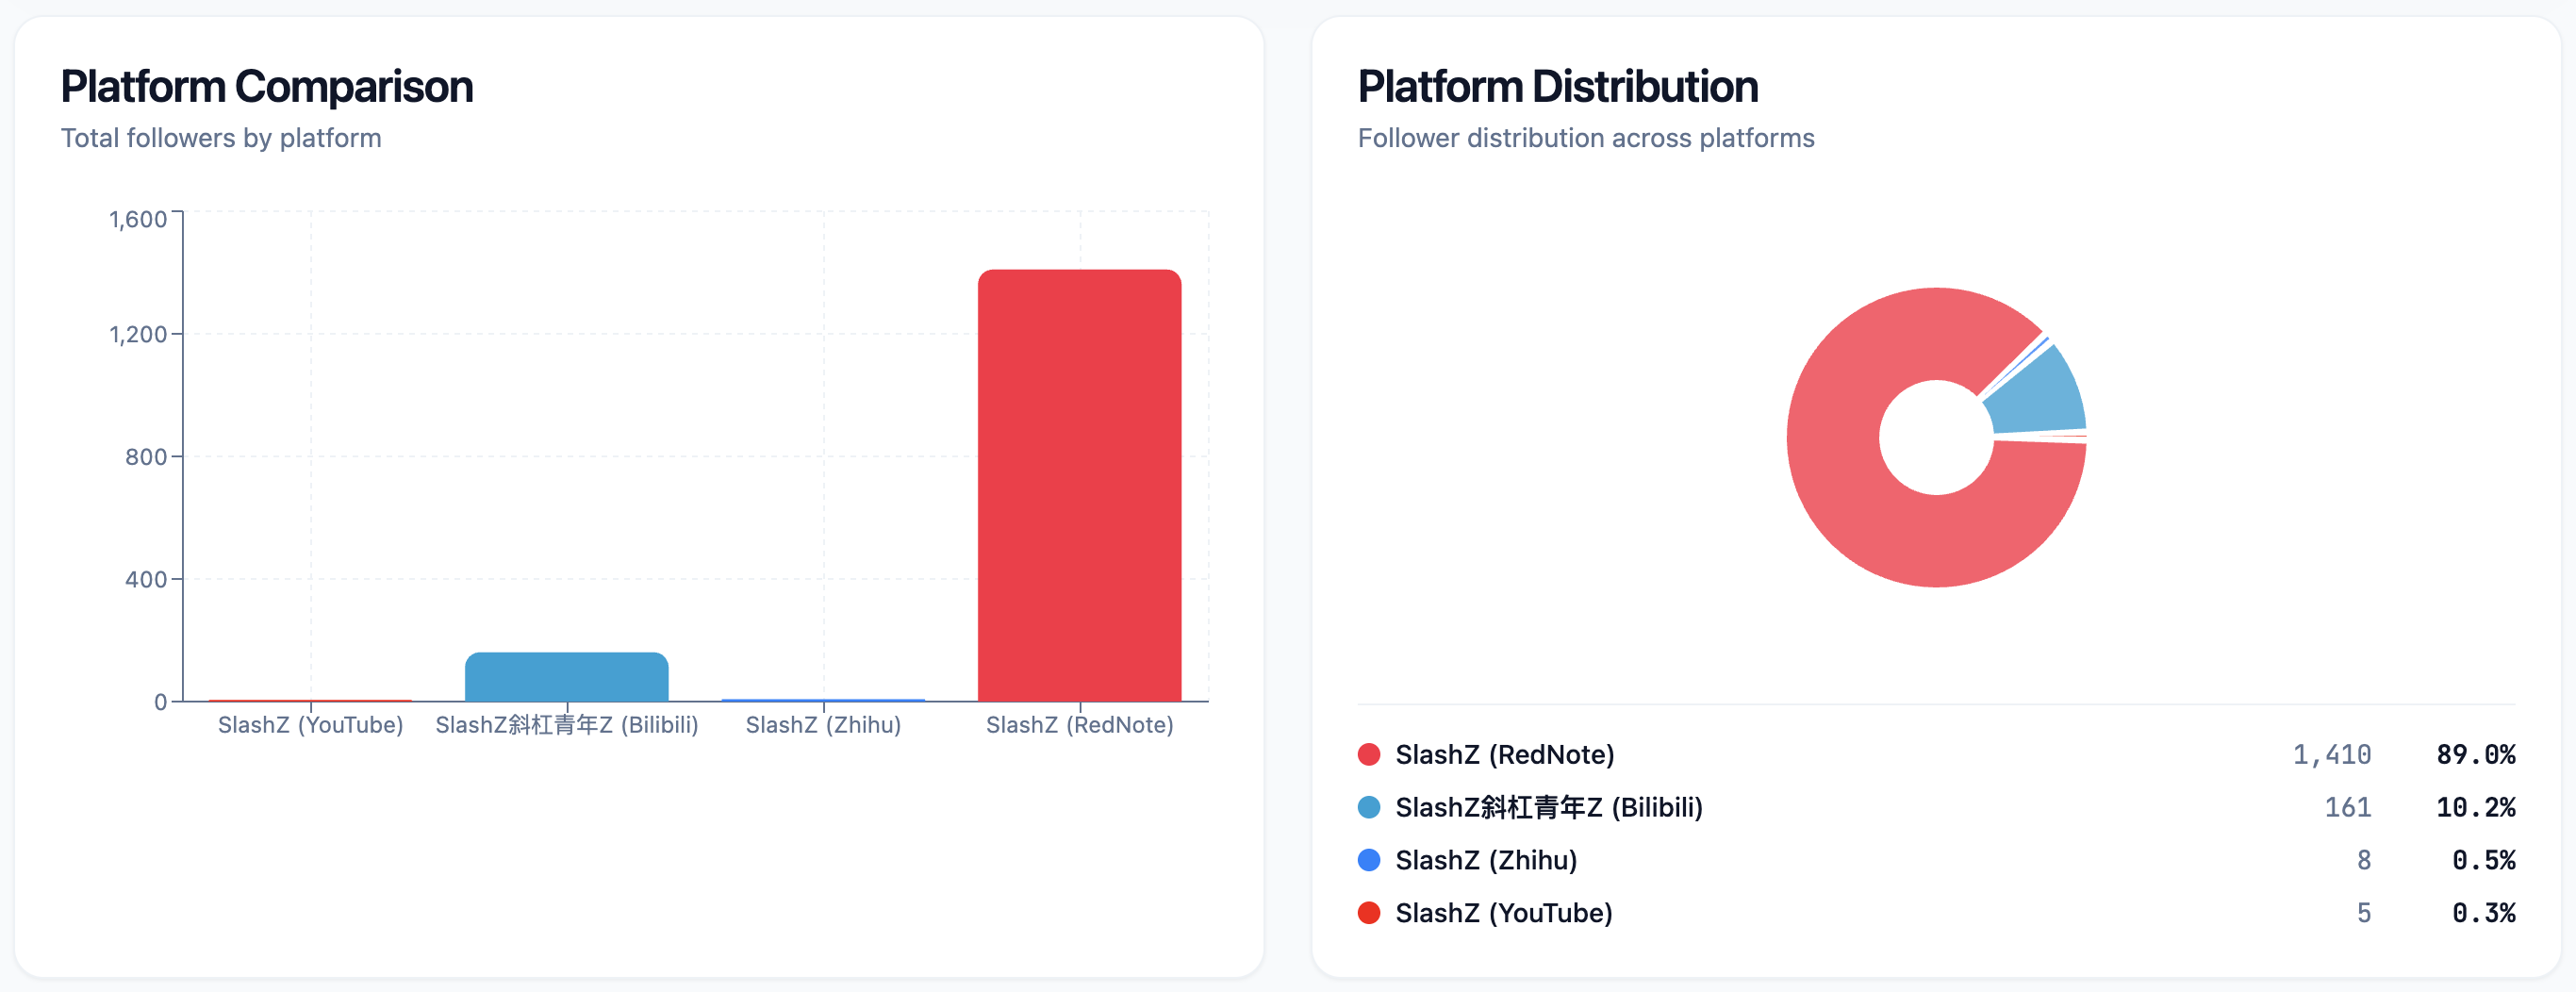Click the SlashZ (YouTube) legend label
The image size is (2576, 992).
[1504, 914]
